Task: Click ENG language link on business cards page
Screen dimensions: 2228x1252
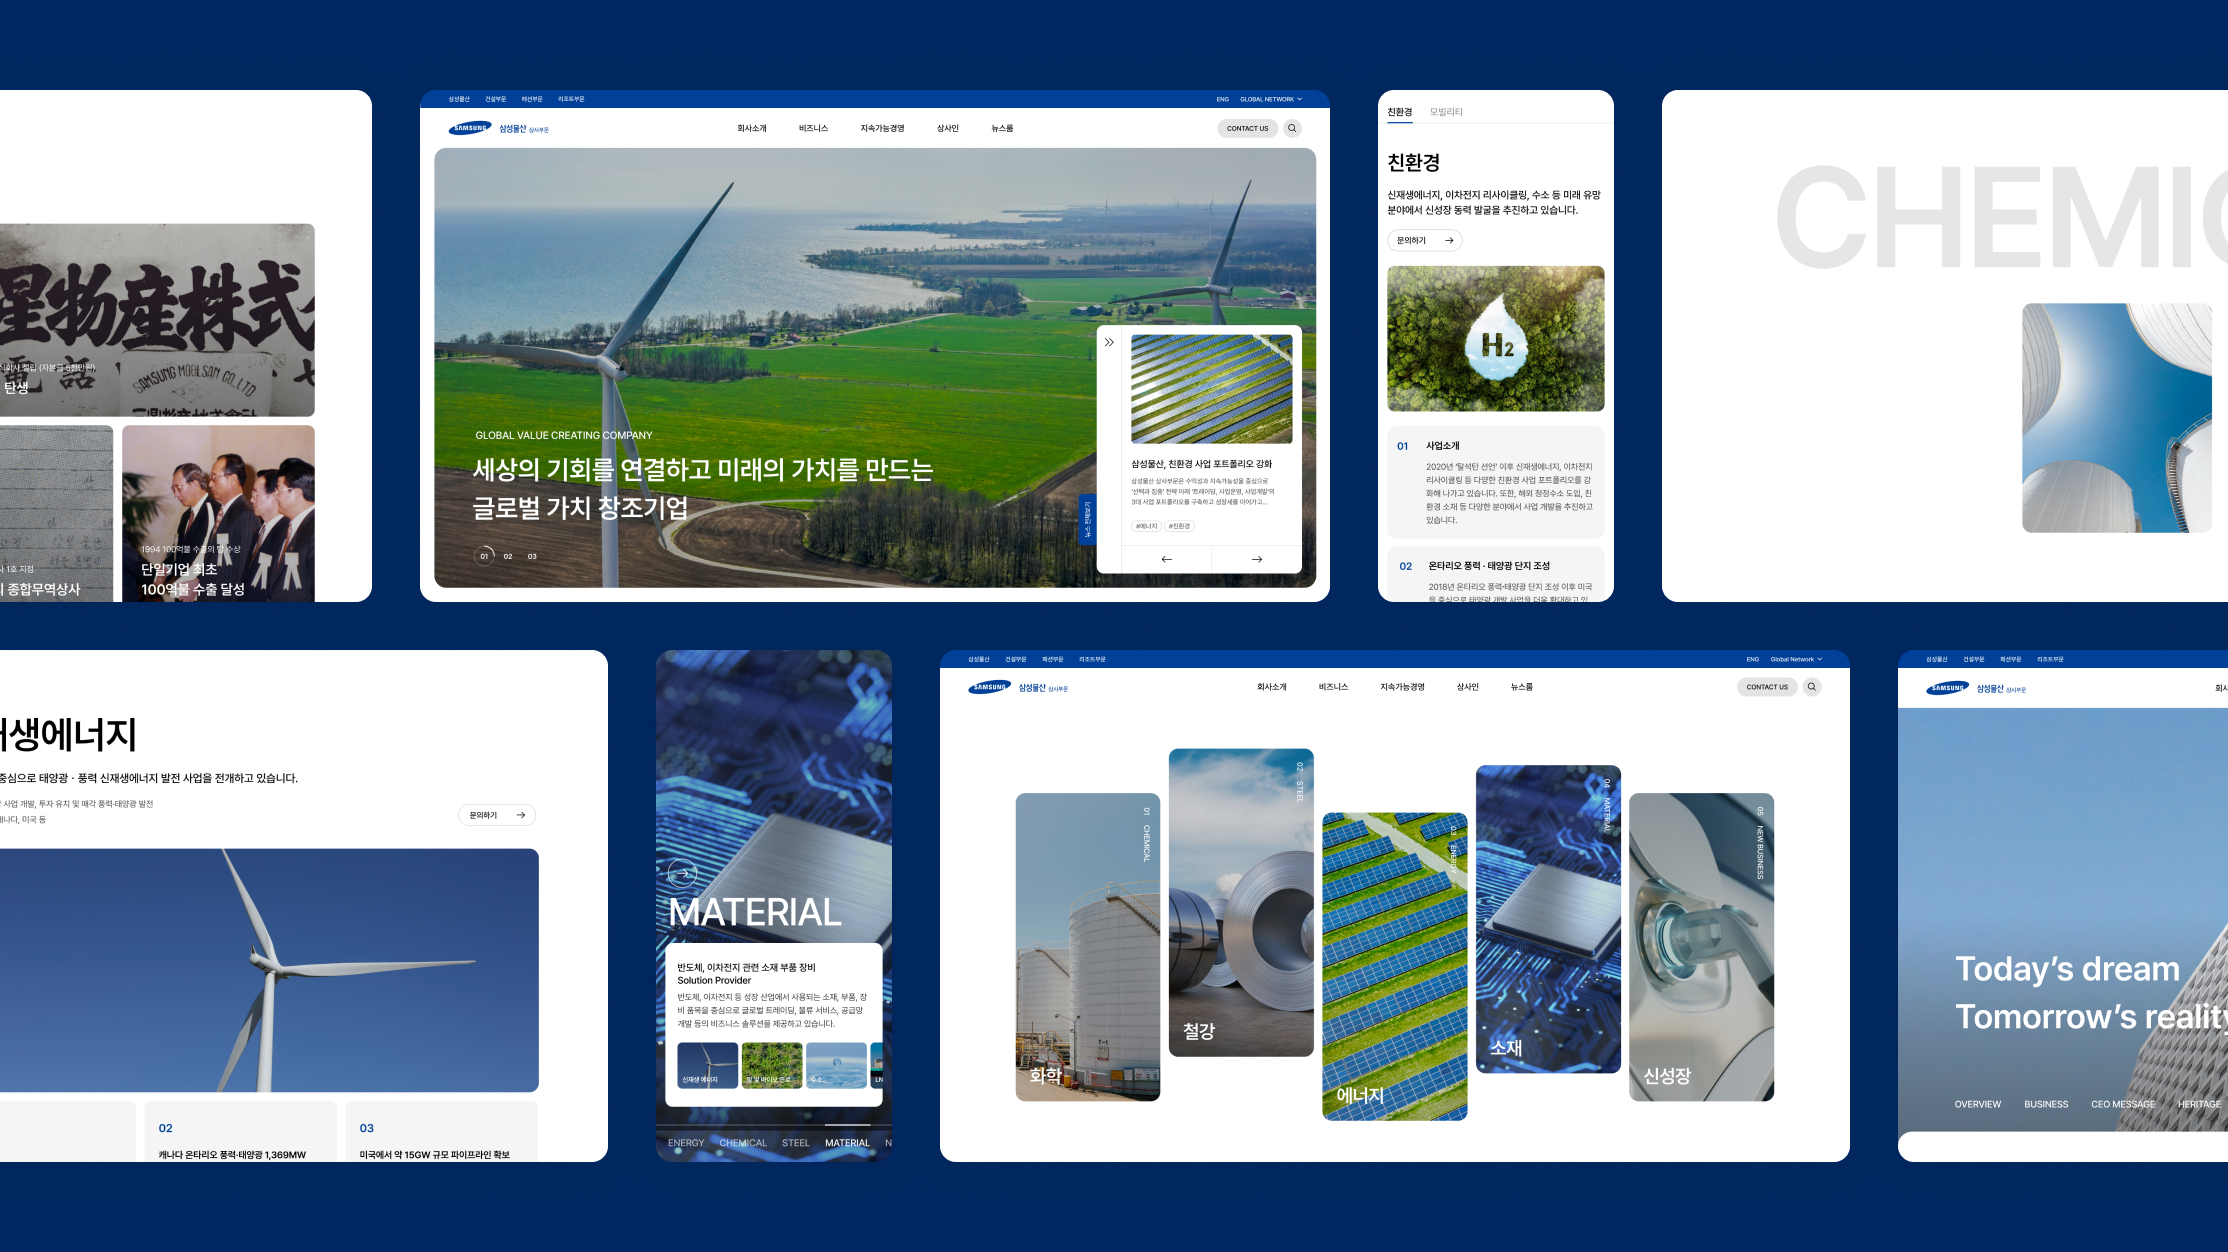Action: pos(1752,659)
